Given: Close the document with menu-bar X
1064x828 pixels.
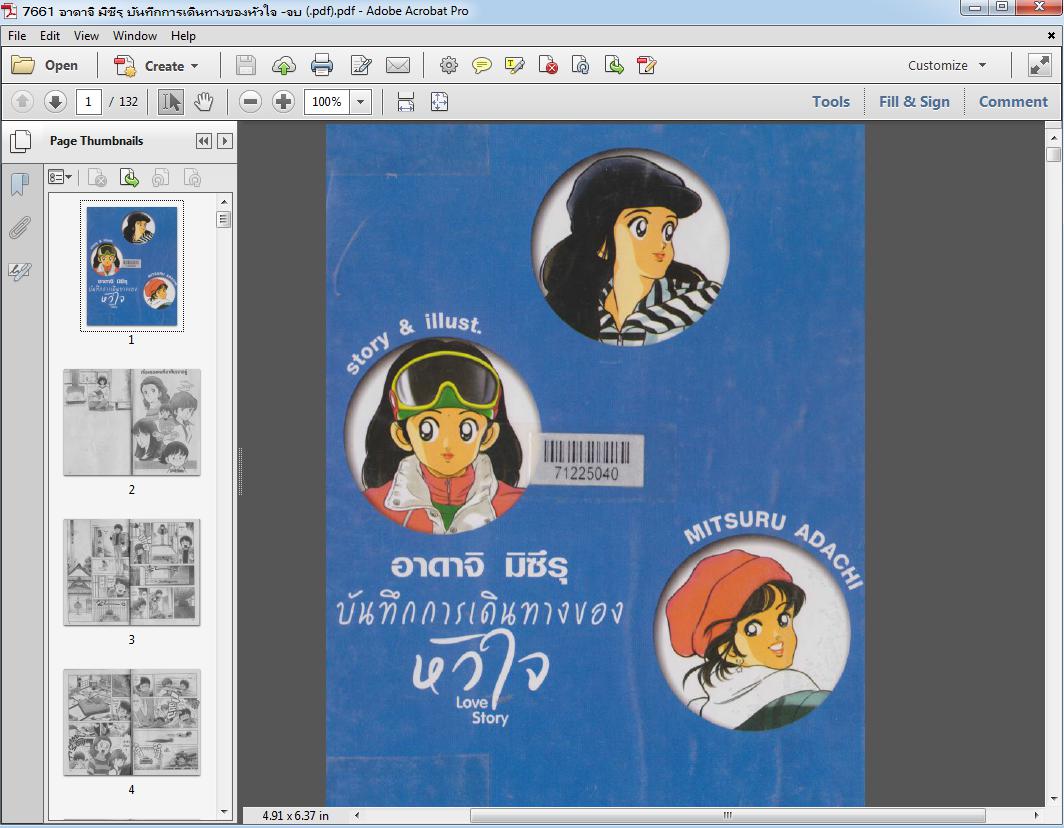Looking at the screenshot, I should [1052, 35].
